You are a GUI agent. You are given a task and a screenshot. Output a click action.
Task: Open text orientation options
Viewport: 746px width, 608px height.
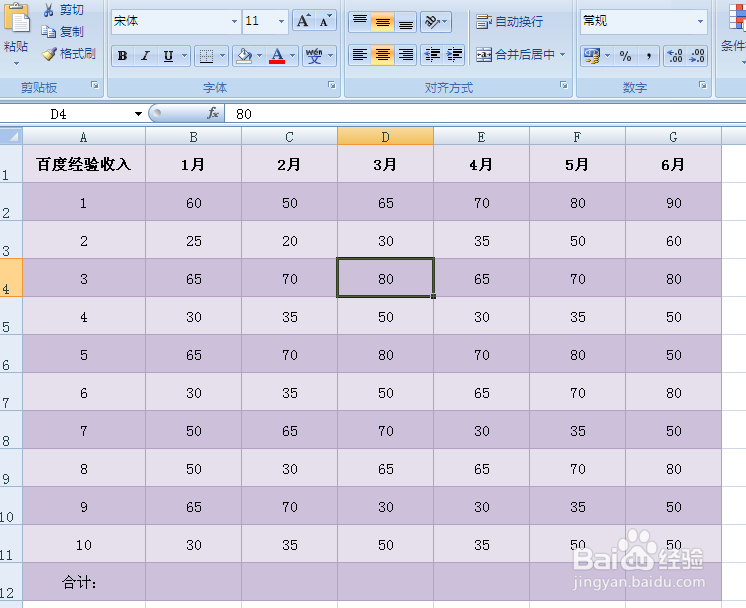pos(436,21)
